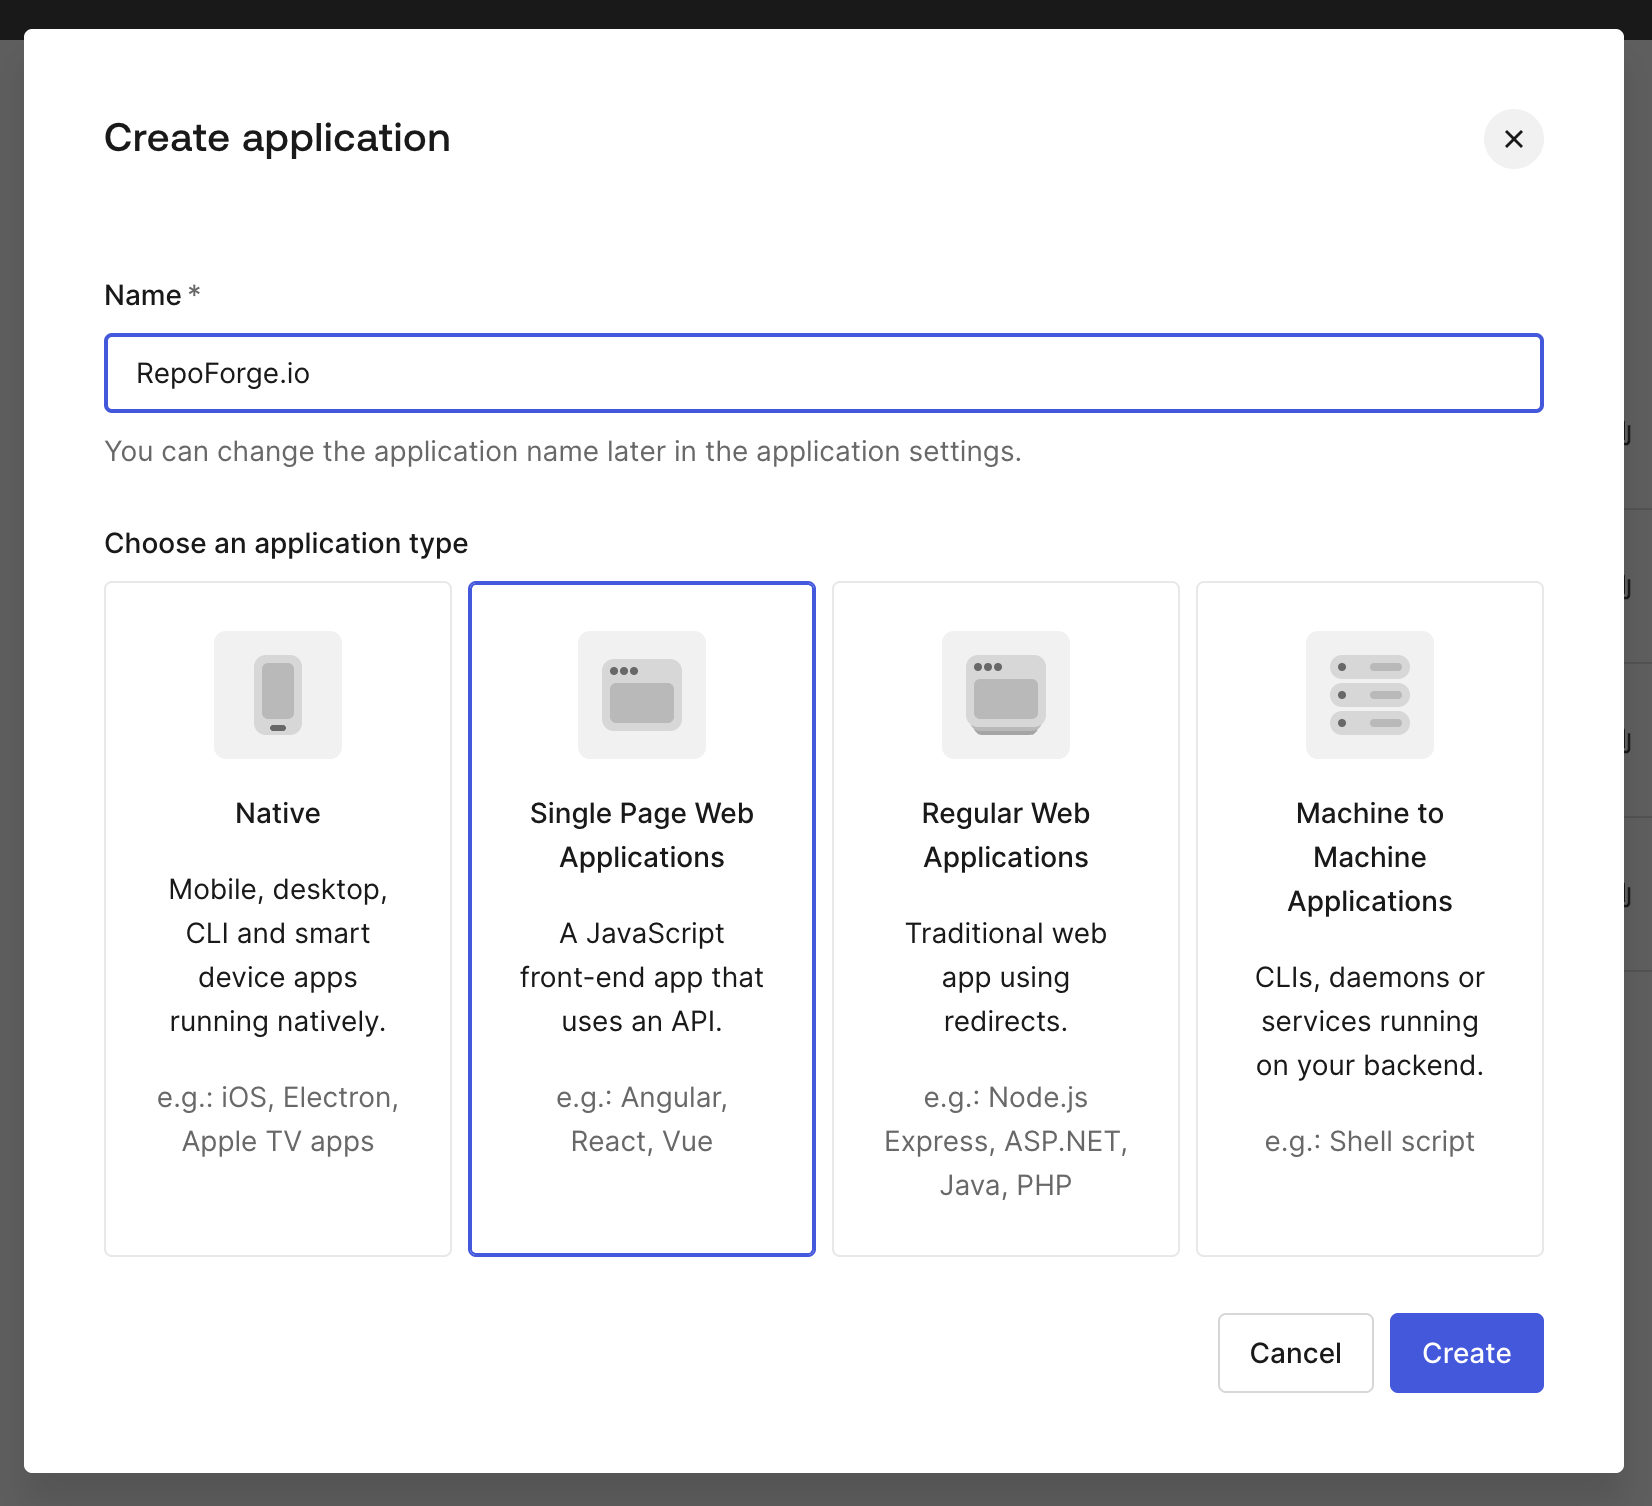Select the Machine to Machine server icon
Viewport: 1652px width, 1506px height.
[x=1370, y=695]
